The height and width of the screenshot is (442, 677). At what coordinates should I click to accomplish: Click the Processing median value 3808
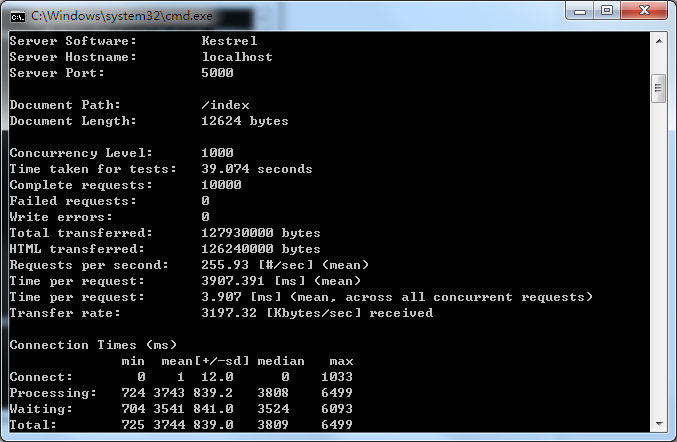[273, 392]
